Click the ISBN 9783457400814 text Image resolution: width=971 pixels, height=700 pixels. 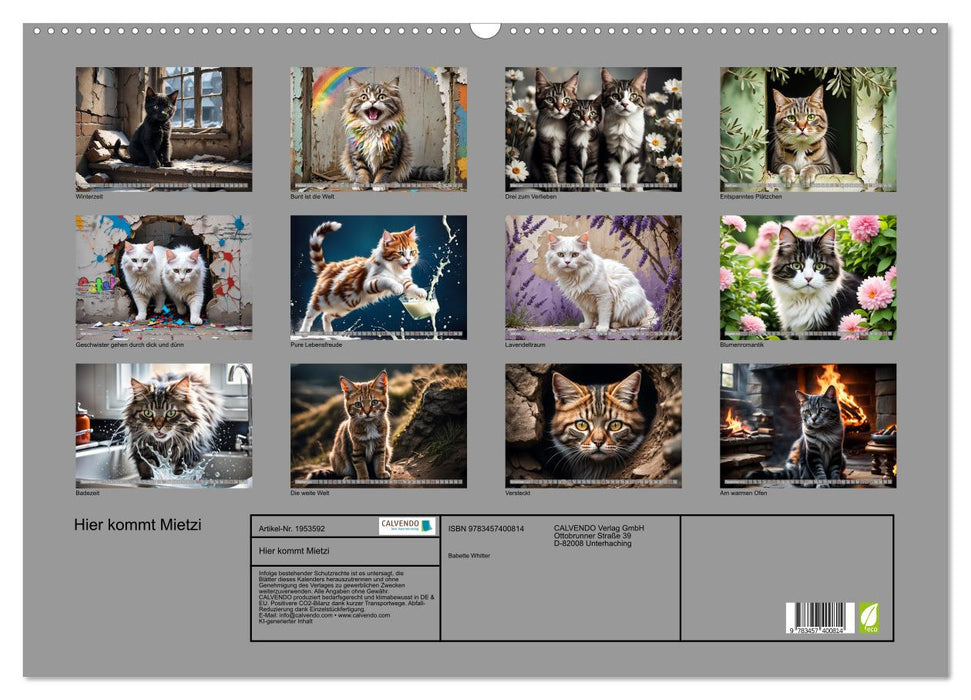coord(486,528)
